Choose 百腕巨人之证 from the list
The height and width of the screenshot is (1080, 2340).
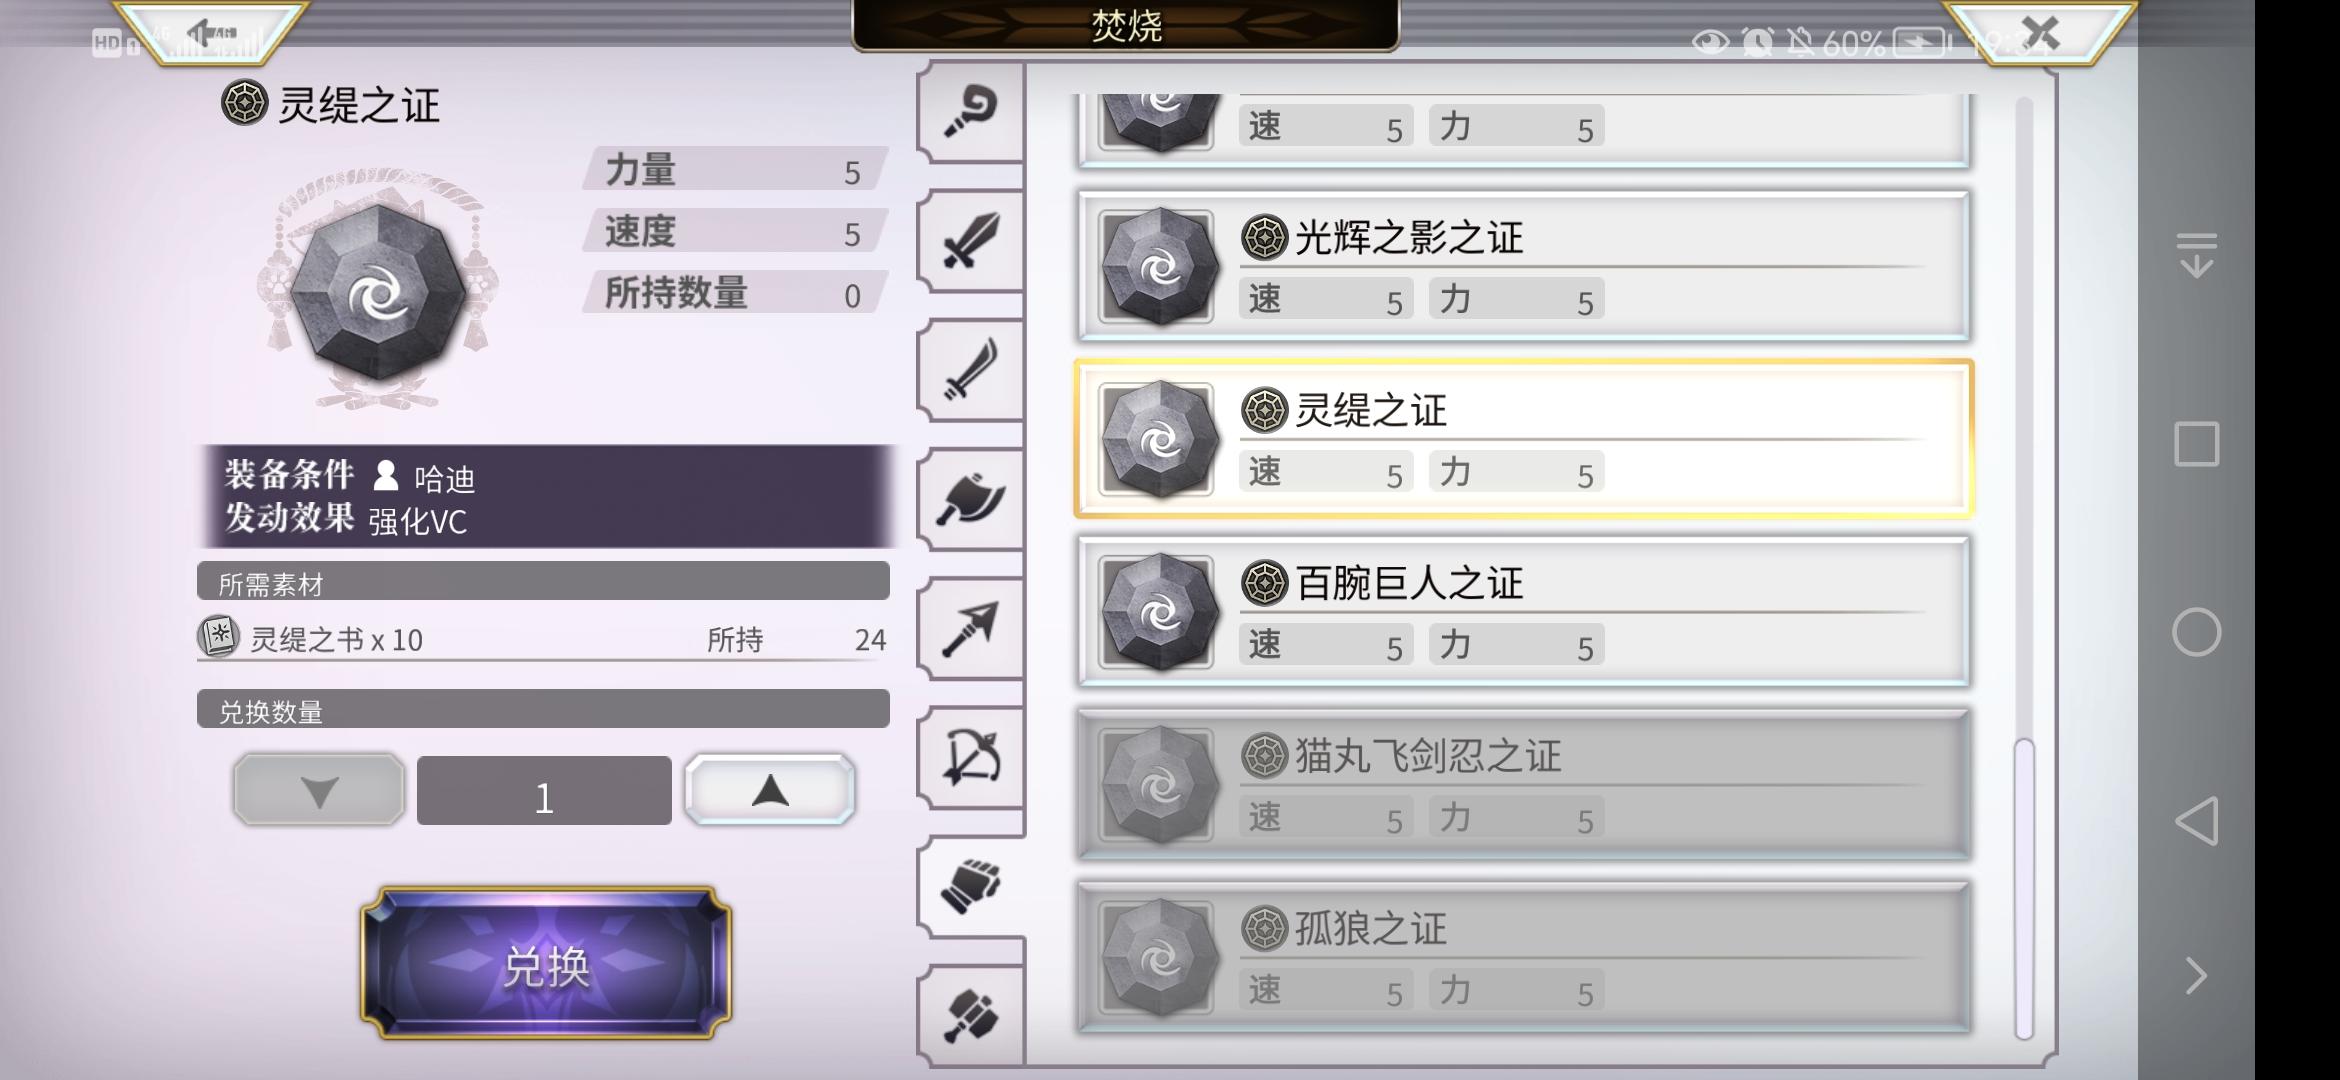coord(1523,612)
